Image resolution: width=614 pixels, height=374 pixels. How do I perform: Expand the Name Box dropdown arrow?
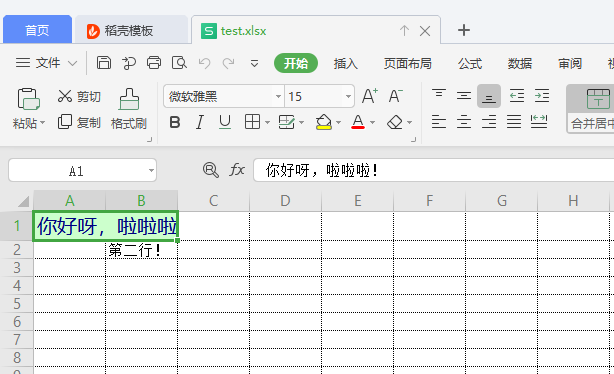(151, 170)
